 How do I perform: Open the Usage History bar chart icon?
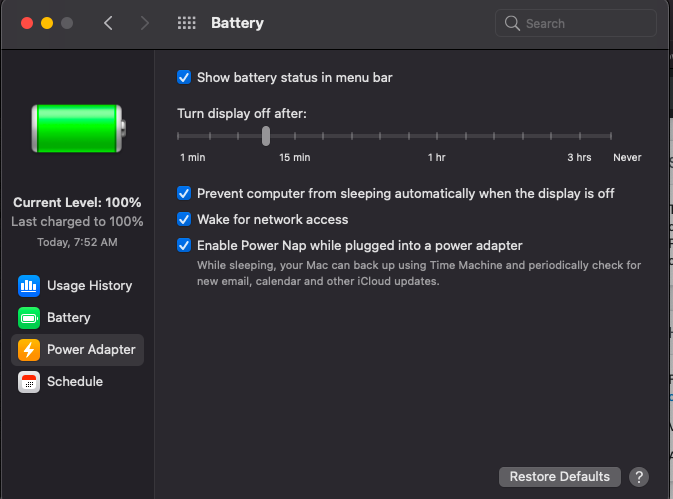pos(29,286)
